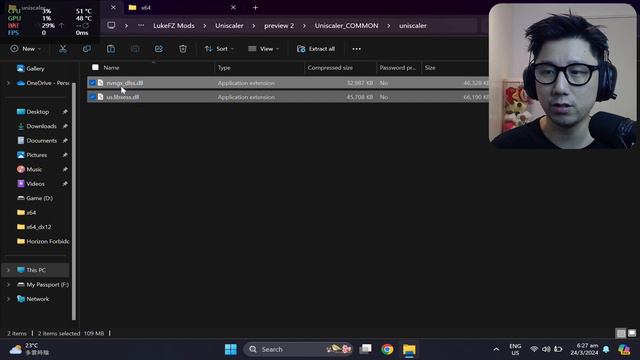Open Pictures in quick access
Screen dimensions: 640x360
tap(36, 155)
